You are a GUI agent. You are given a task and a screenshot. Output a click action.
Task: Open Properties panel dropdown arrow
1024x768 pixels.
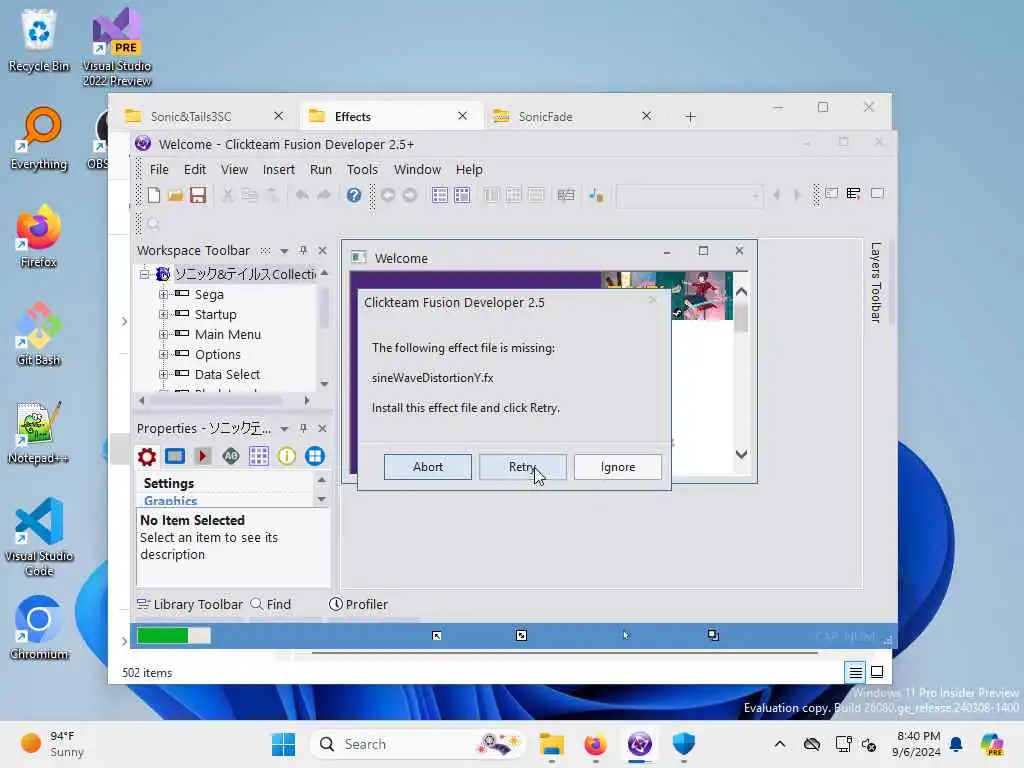click(x=284, y=429)
